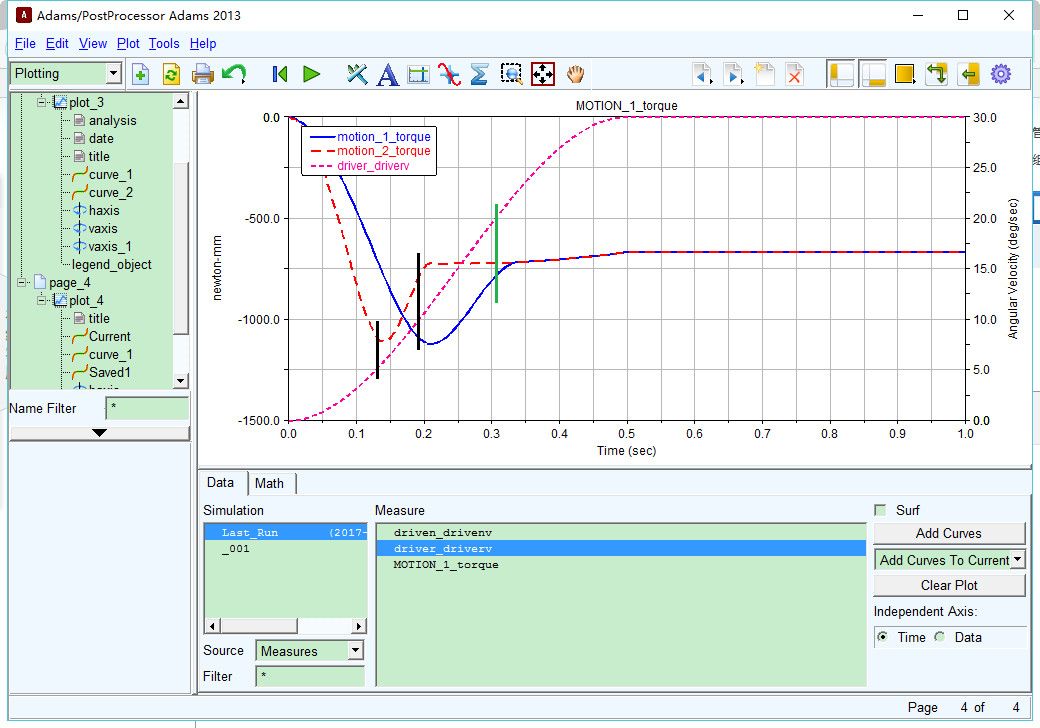Go to the next page icon
Image resolution: width=1040 pixels, height=728 pixels.
pos(733,74)
